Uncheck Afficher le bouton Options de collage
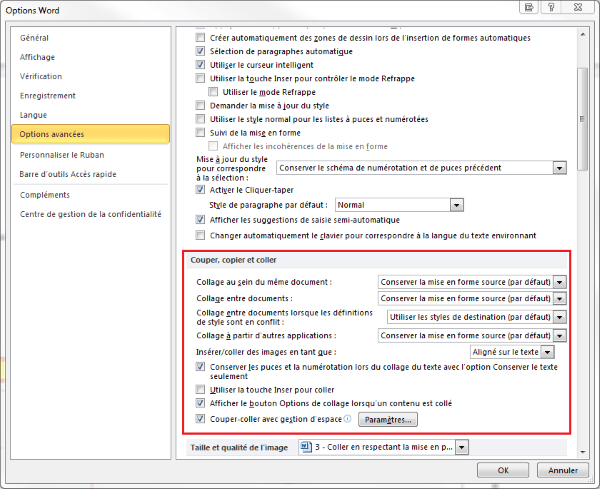 200,403
